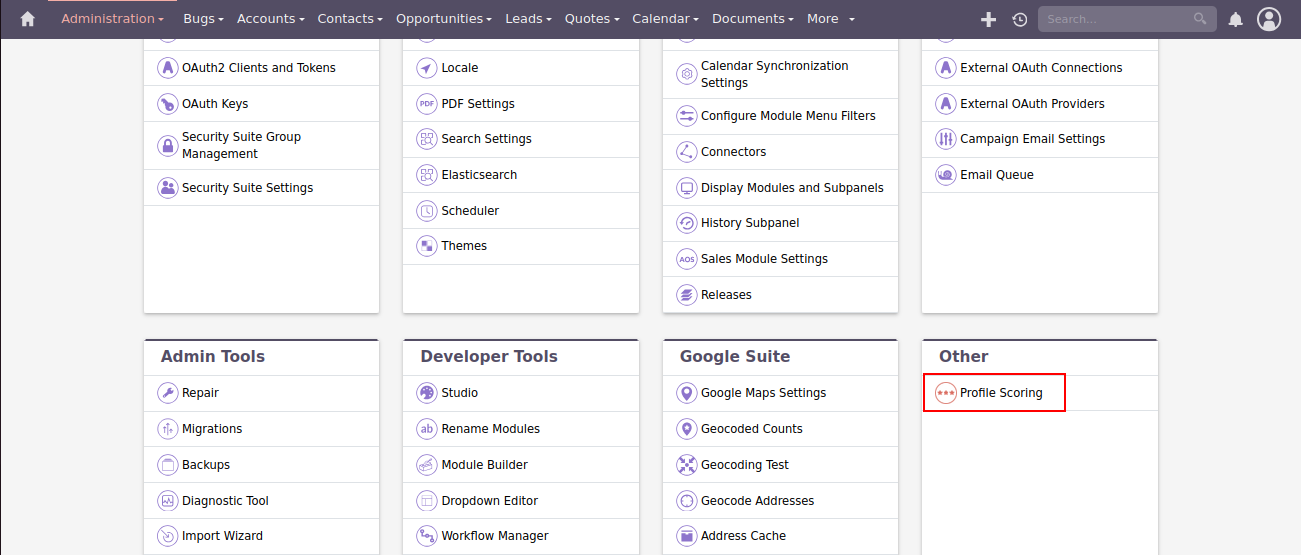The image size is (1301, 555).
Task: Expand the Documents menu
Action: point(752,19)
